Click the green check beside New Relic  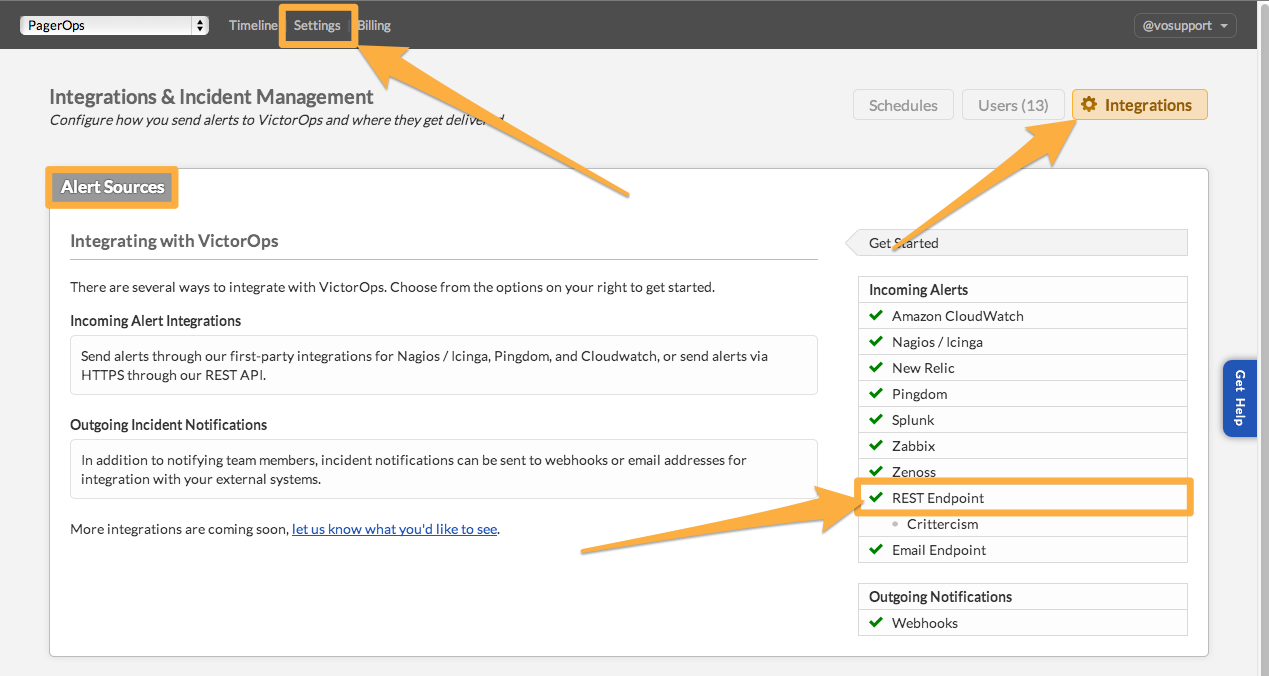876,367
